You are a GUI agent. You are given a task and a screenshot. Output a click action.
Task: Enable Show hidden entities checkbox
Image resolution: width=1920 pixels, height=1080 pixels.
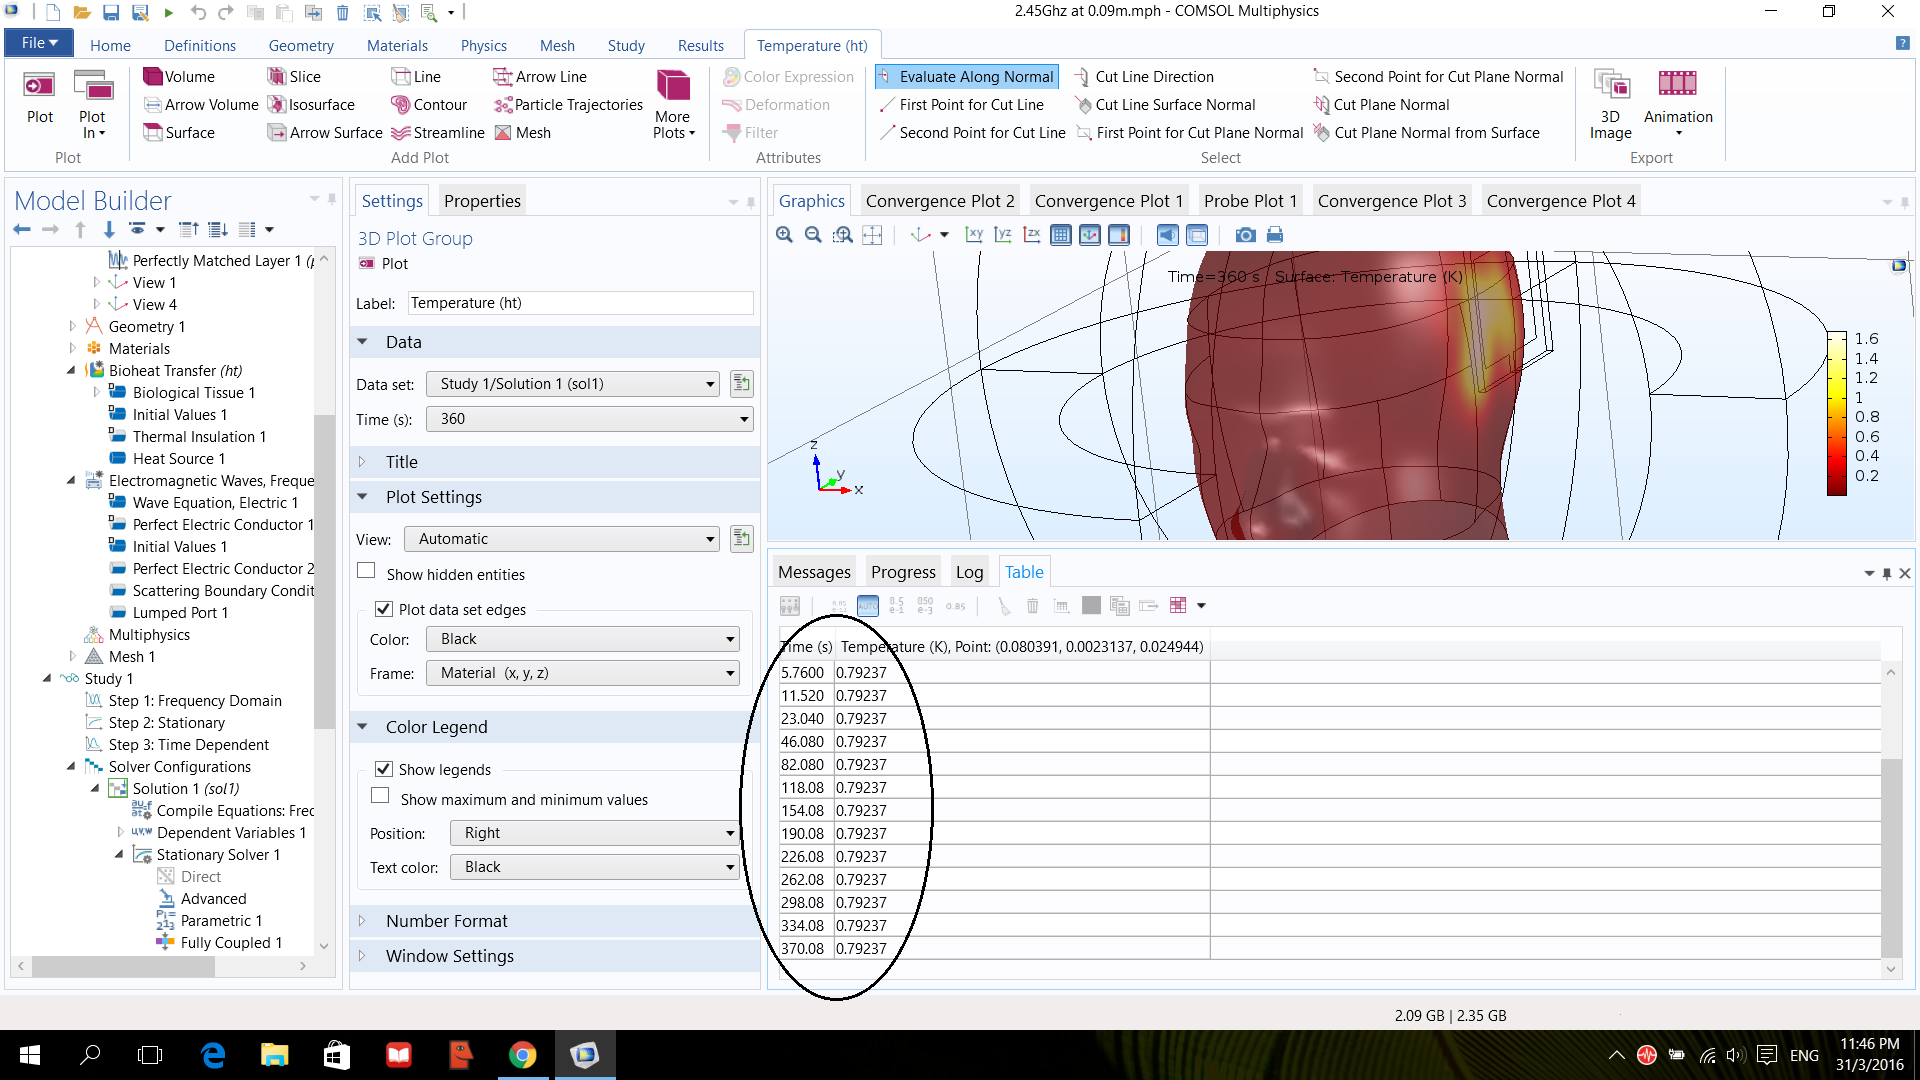coord(367,571)
